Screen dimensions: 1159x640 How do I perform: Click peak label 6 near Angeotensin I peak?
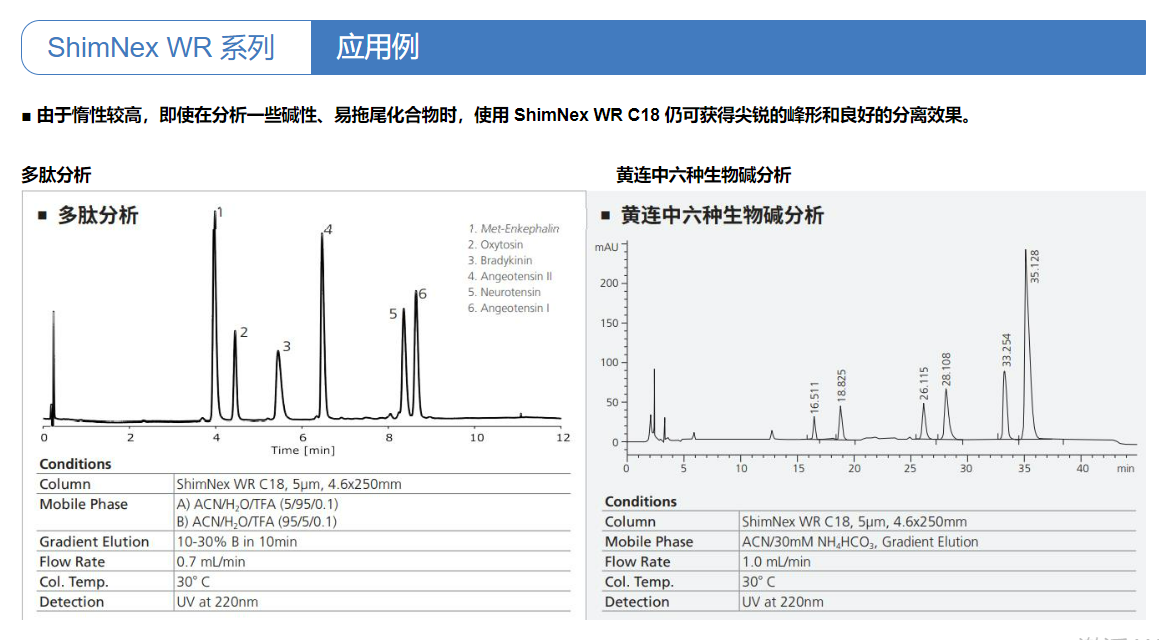[x=423, y=294]
